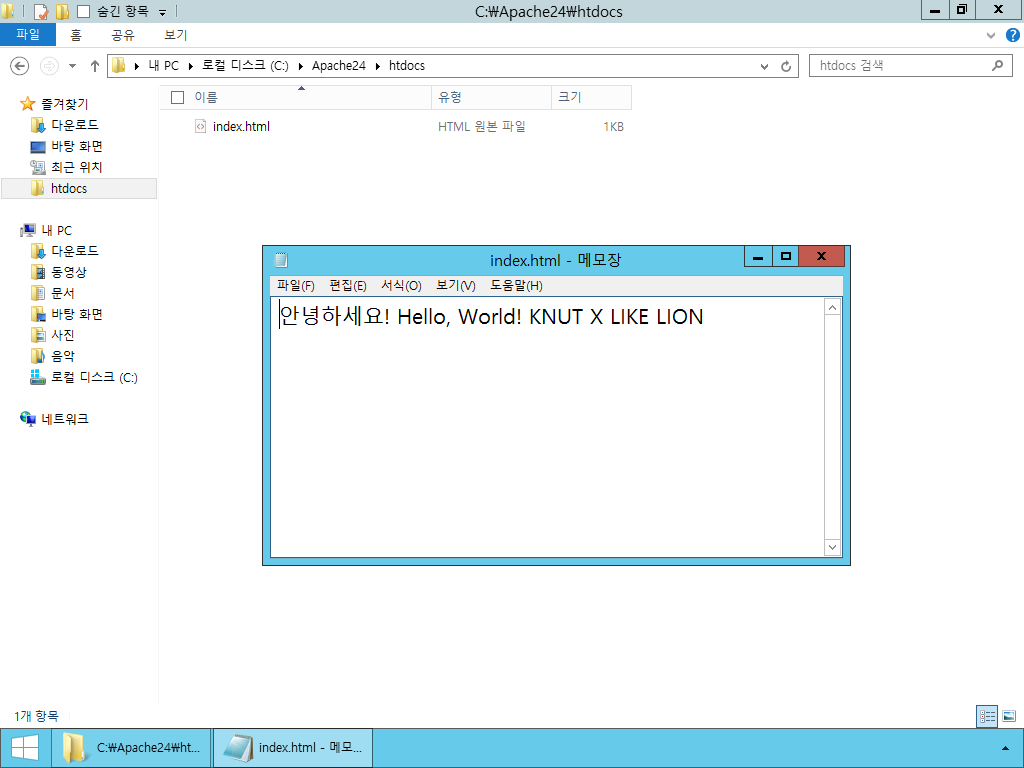Open the quick access toolbar customize arrow

coord(163,12)
